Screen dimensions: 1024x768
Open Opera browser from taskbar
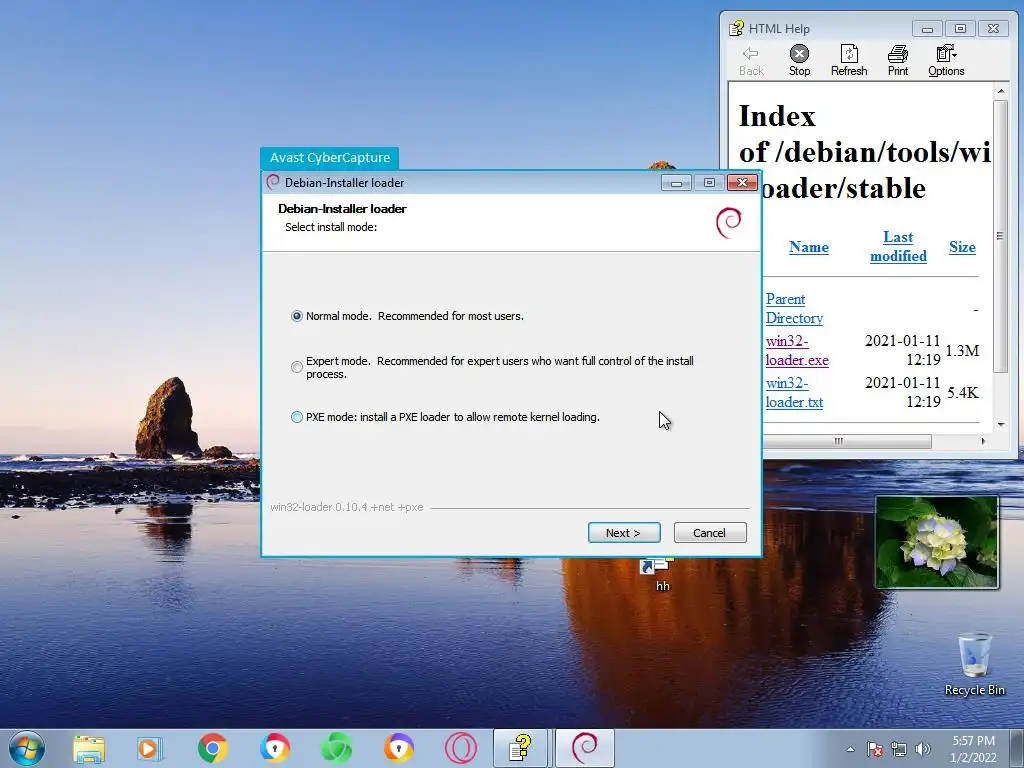click(x=460, y=748)
